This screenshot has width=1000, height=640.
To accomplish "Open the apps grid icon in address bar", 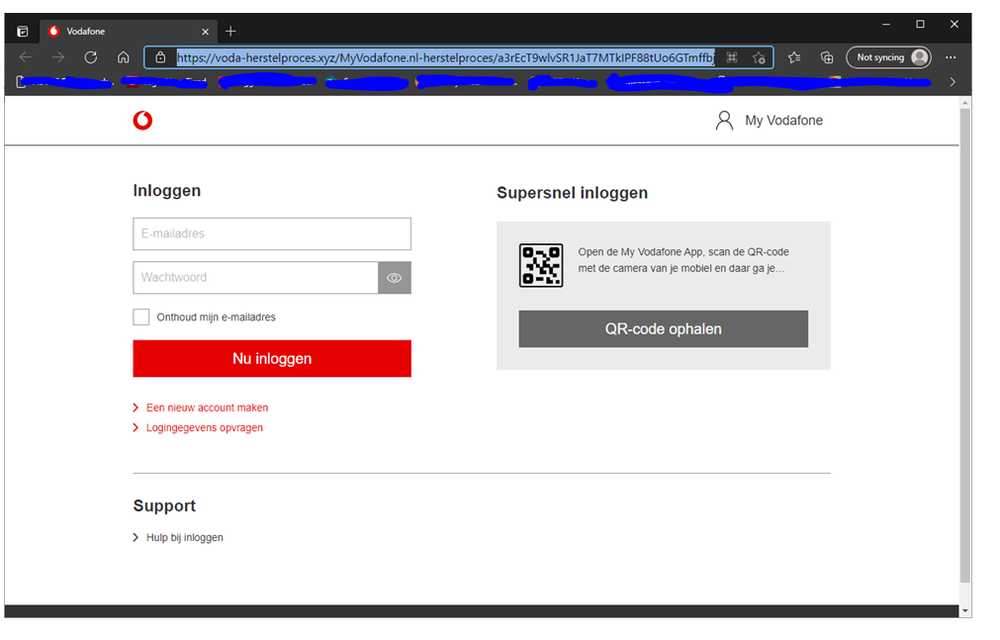I will pos(732,57).
